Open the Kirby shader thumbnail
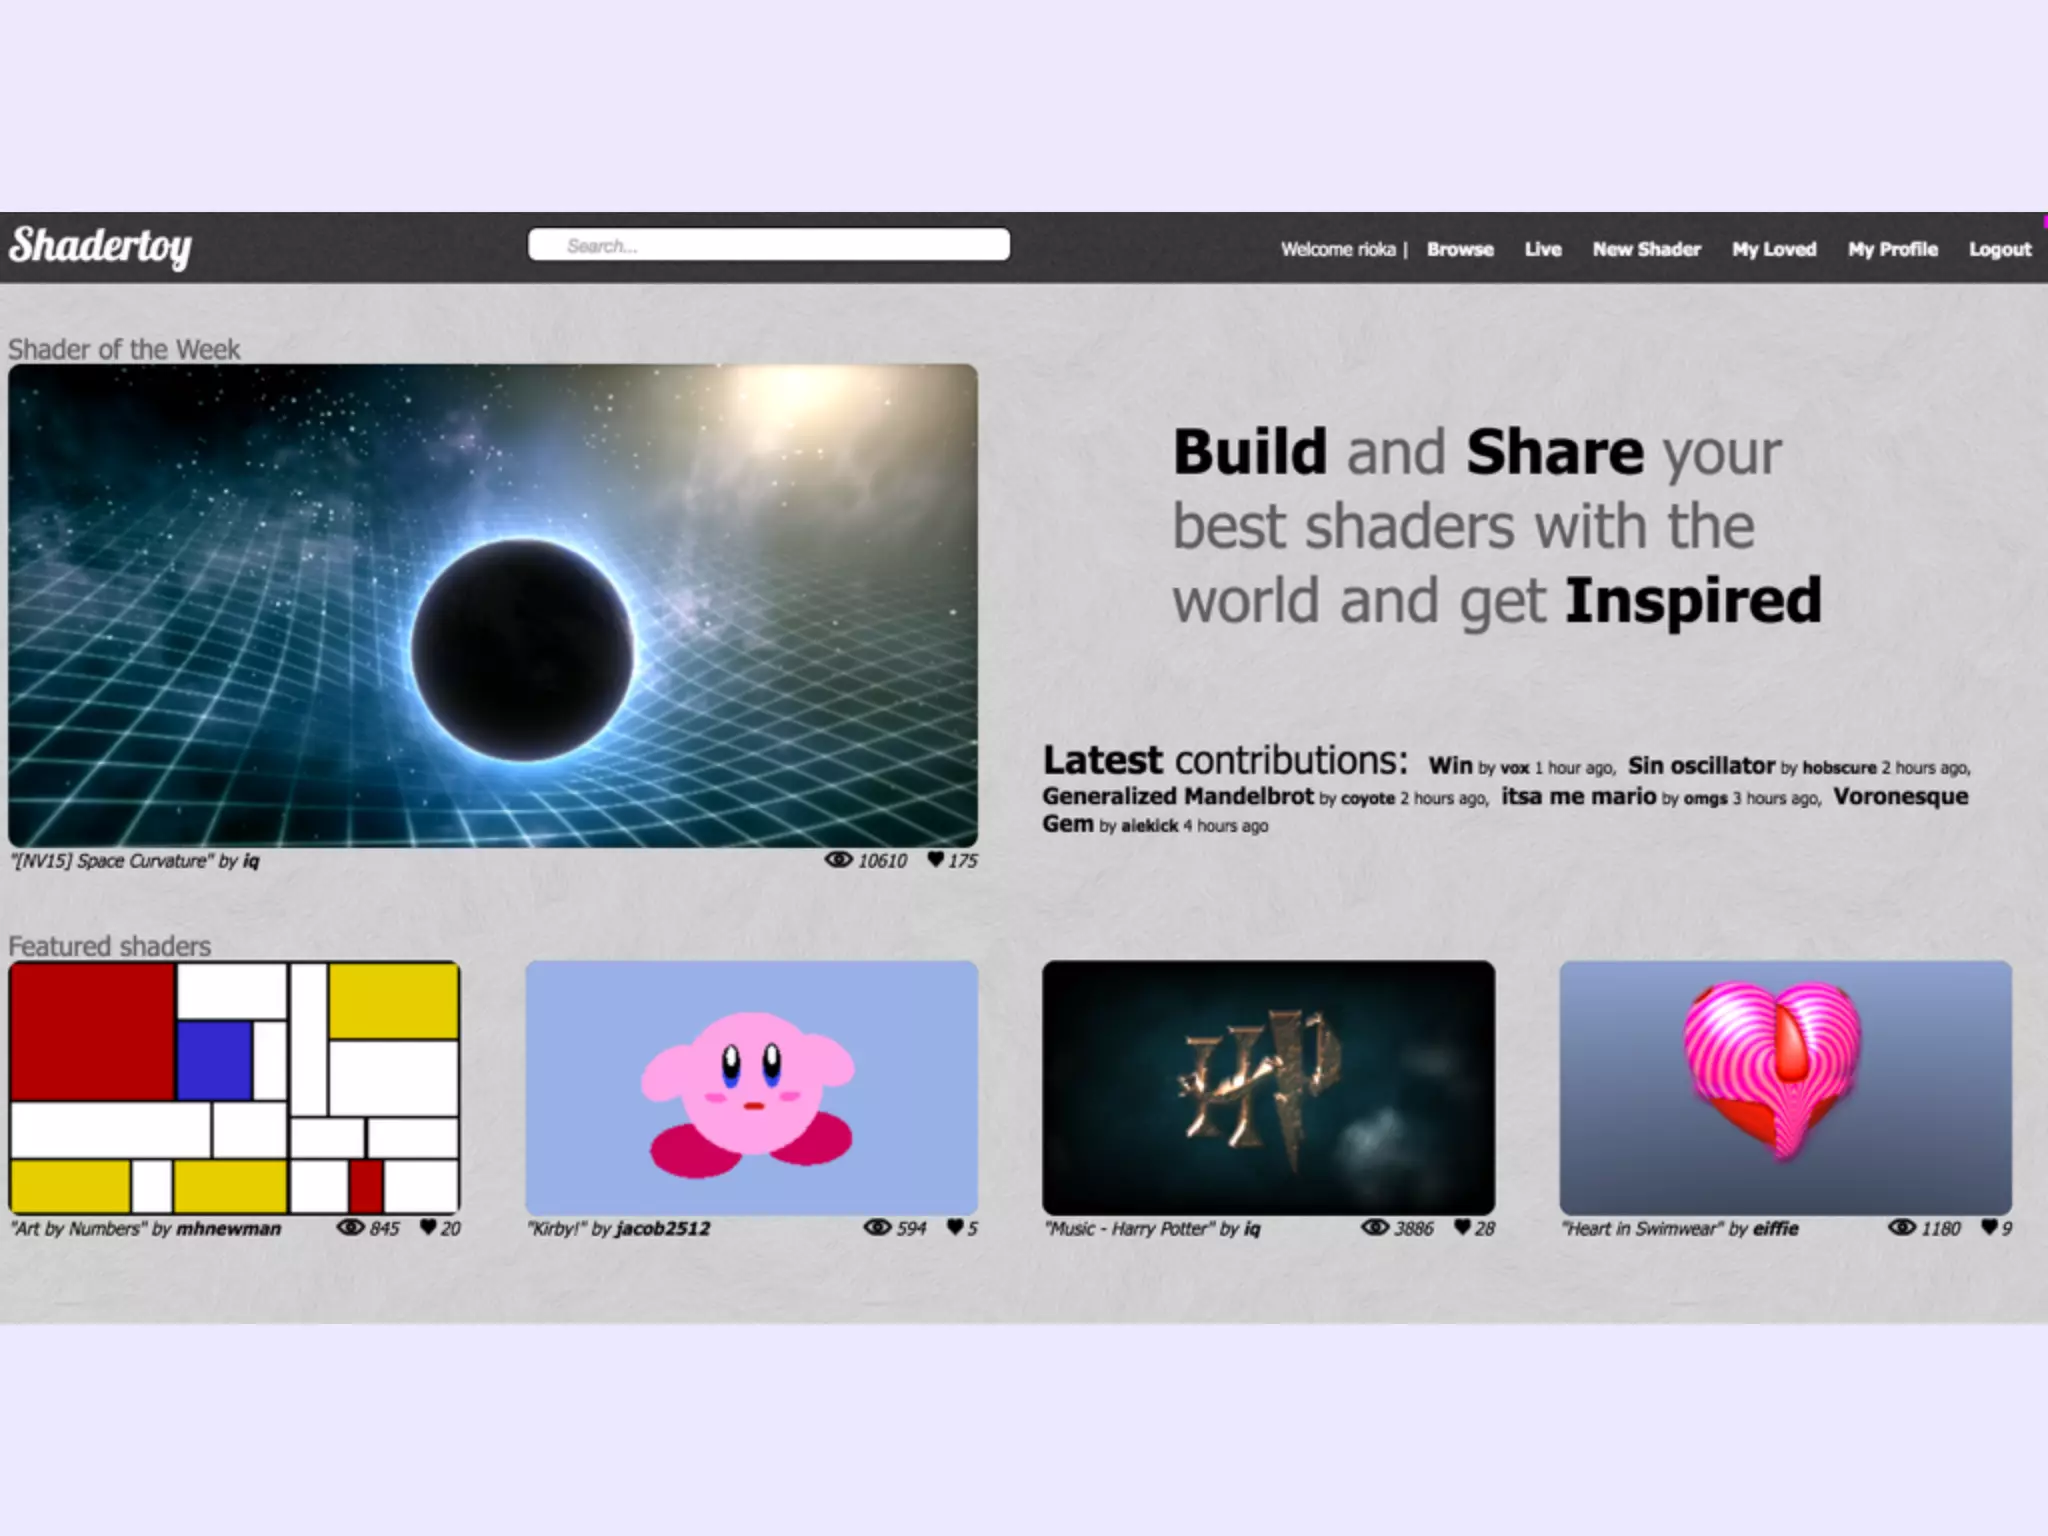 click(751, 1088)
